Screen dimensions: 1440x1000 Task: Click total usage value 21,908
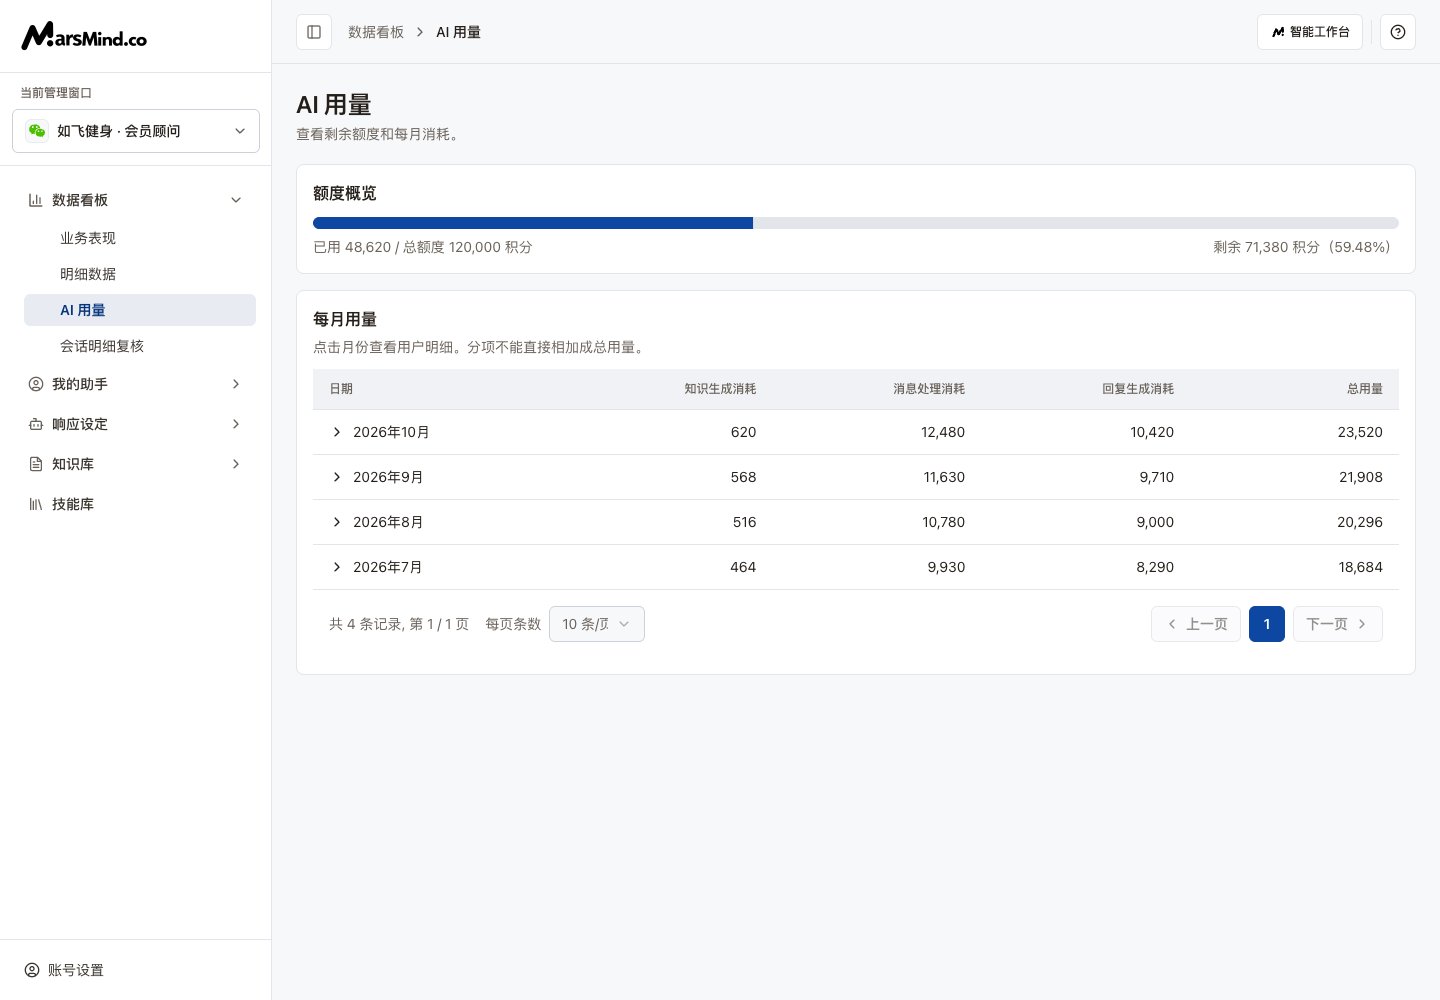pyautogui.click(x=1361, y=477)
